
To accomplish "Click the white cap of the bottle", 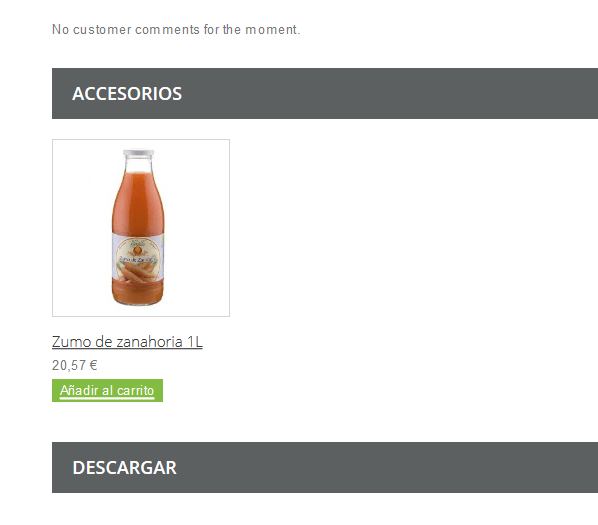I will [138, 153].
